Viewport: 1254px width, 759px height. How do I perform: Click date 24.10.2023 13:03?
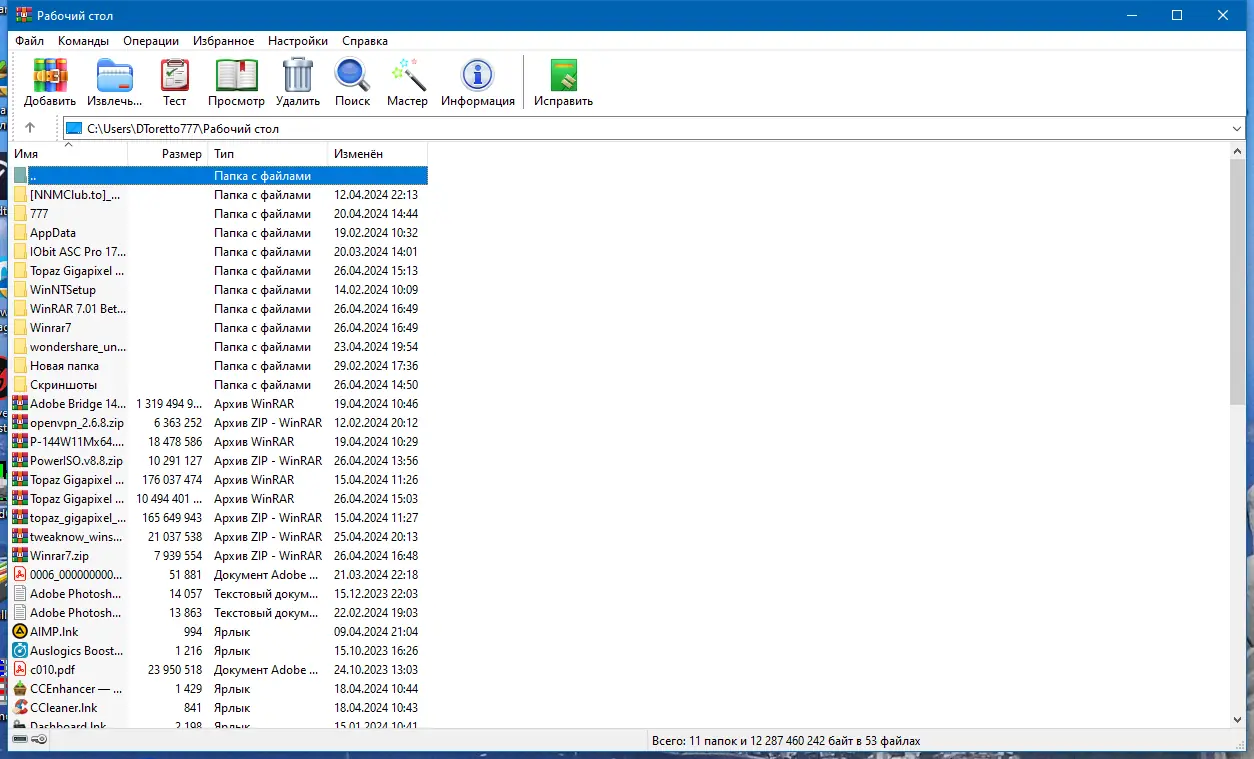coord(376,670)
